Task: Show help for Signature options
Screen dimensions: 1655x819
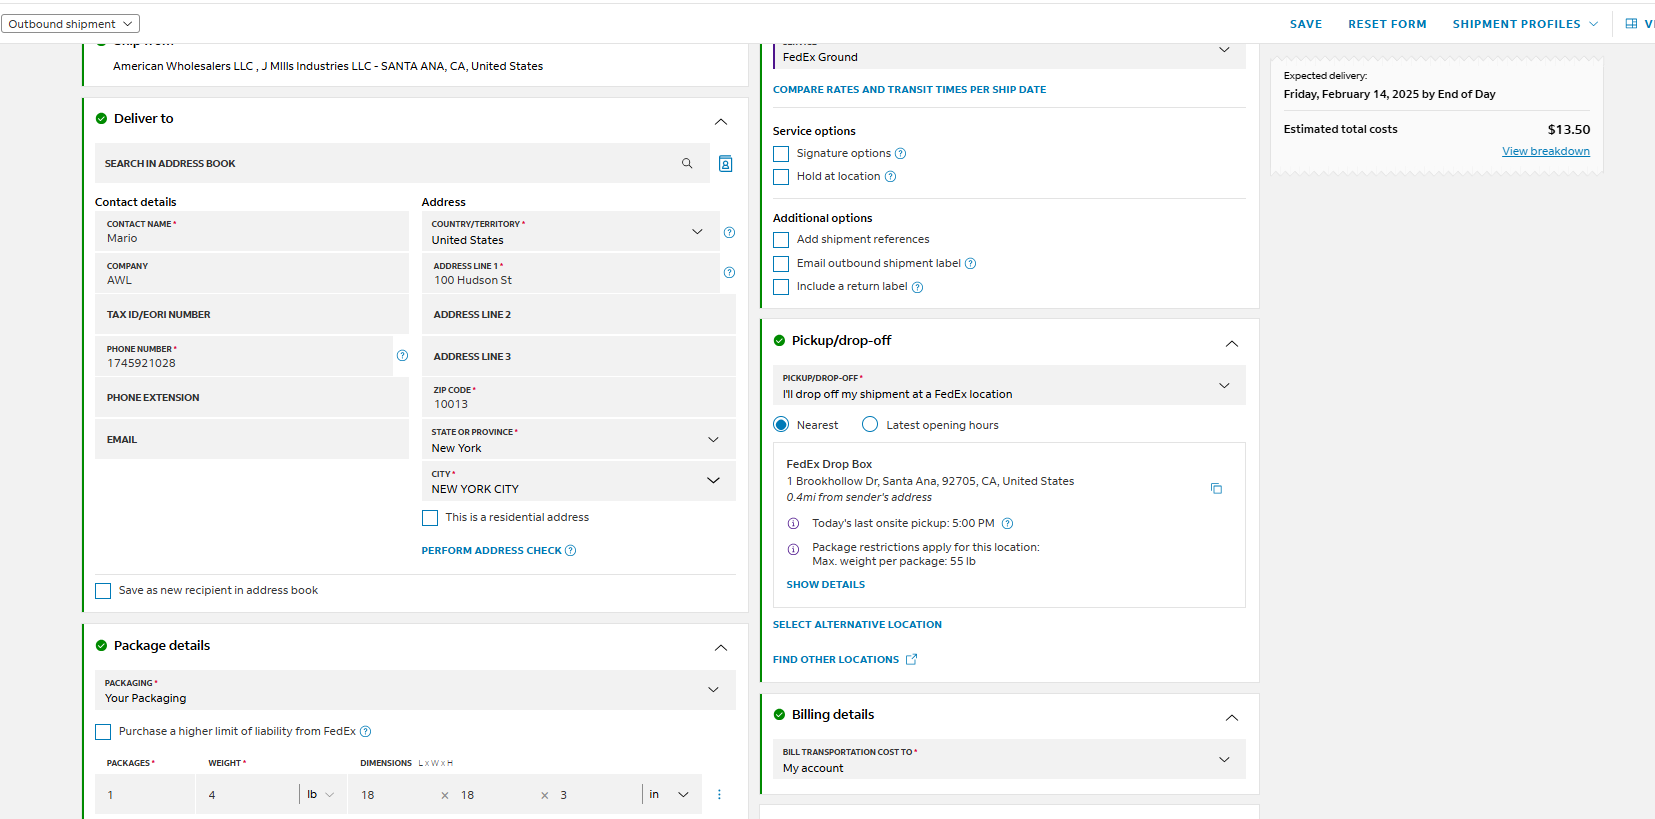Action: [900, 154]
